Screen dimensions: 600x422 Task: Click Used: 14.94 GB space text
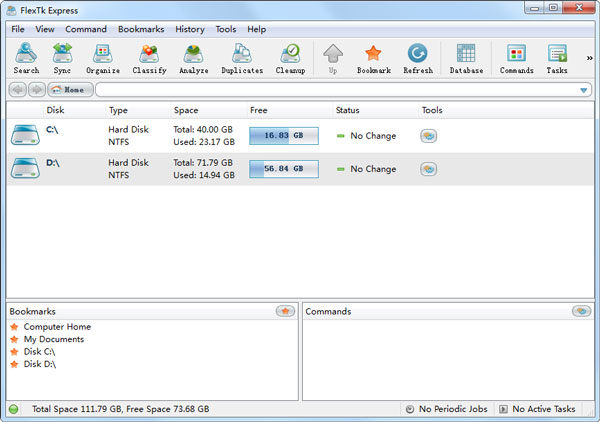pos(204,175)
